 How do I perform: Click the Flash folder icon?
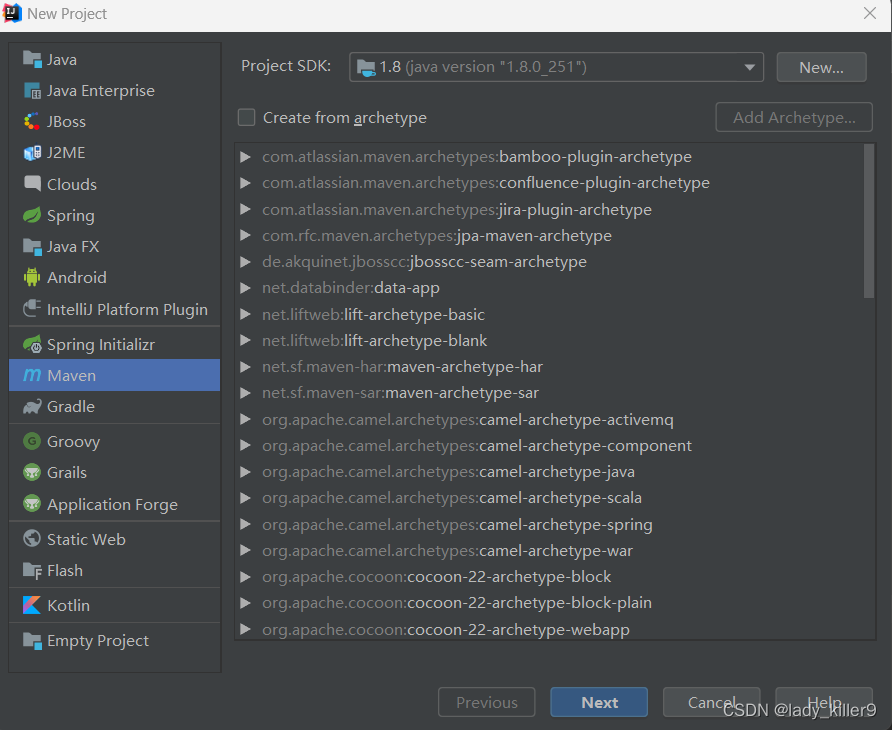(32, 570)
